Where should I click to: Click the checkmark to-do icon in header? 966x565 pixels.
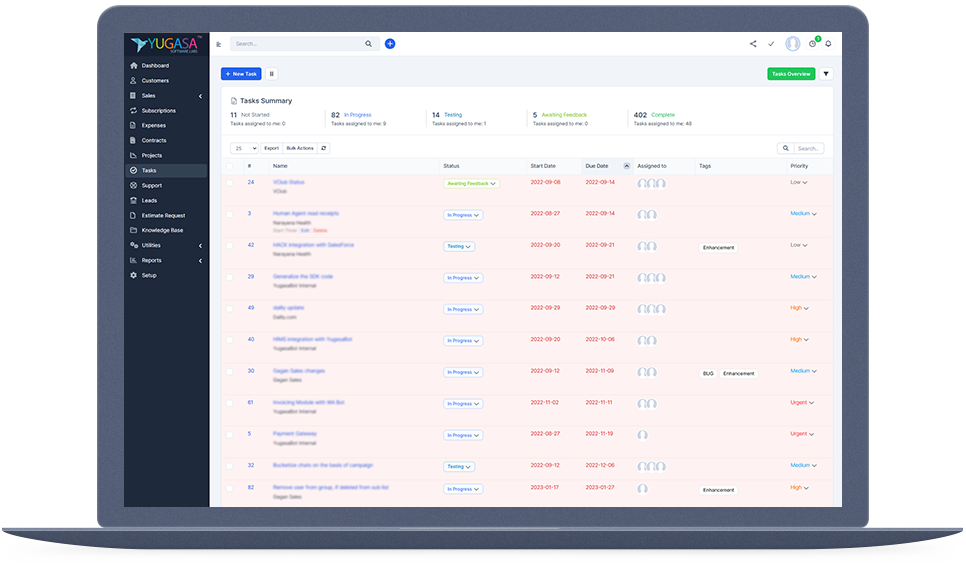pyautogui.click(x=771, y=44)
